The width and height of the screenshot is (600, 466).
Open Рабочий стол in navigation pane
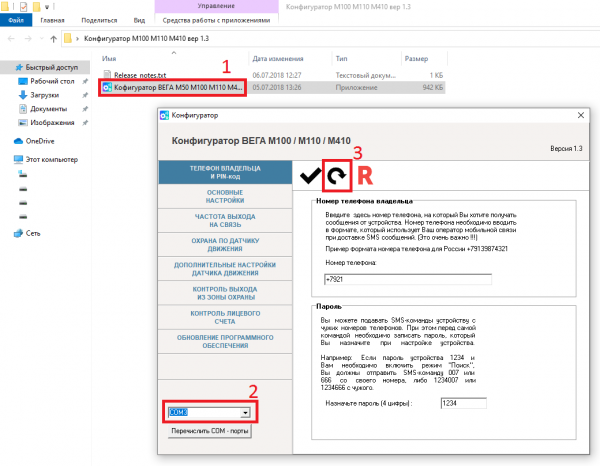[x=52, y=81]
